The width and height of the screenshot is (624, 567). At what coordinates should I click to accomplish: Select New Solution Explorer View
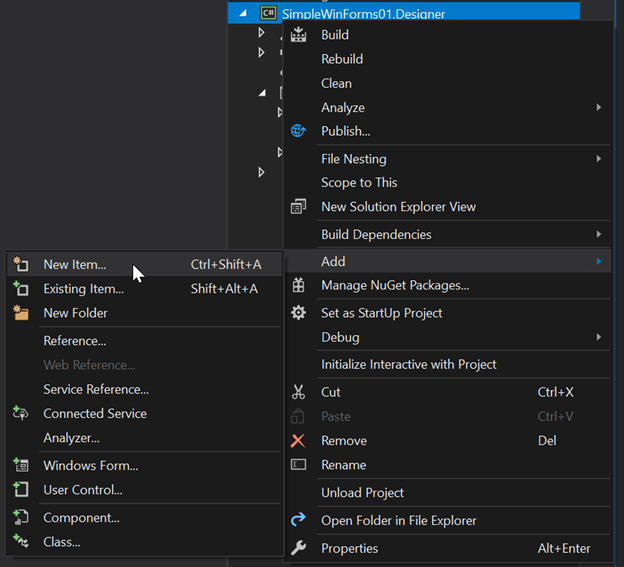coord(448,207)
